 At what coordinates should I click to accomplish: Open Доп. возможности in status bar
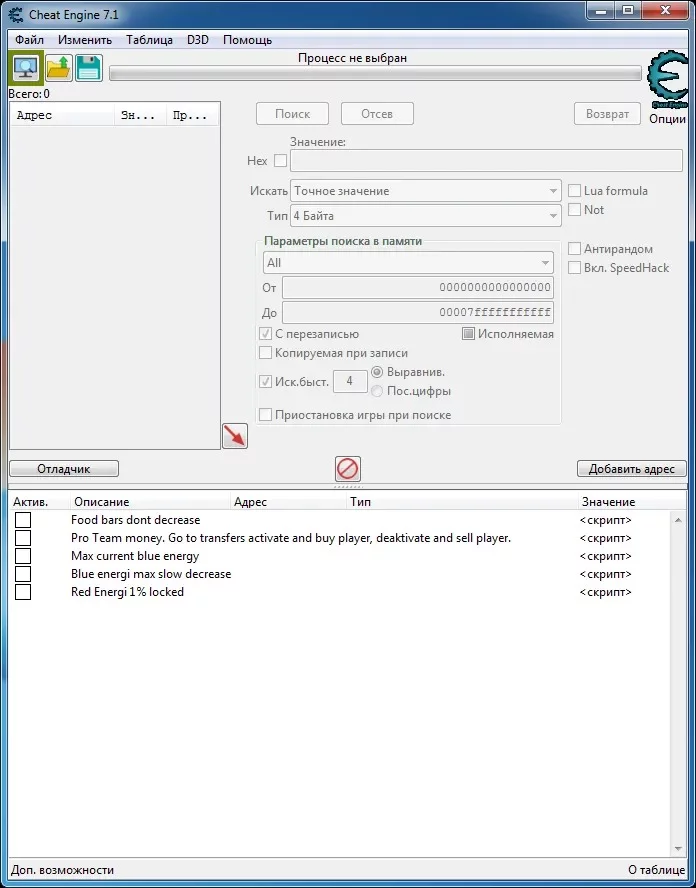pos(62,870)
